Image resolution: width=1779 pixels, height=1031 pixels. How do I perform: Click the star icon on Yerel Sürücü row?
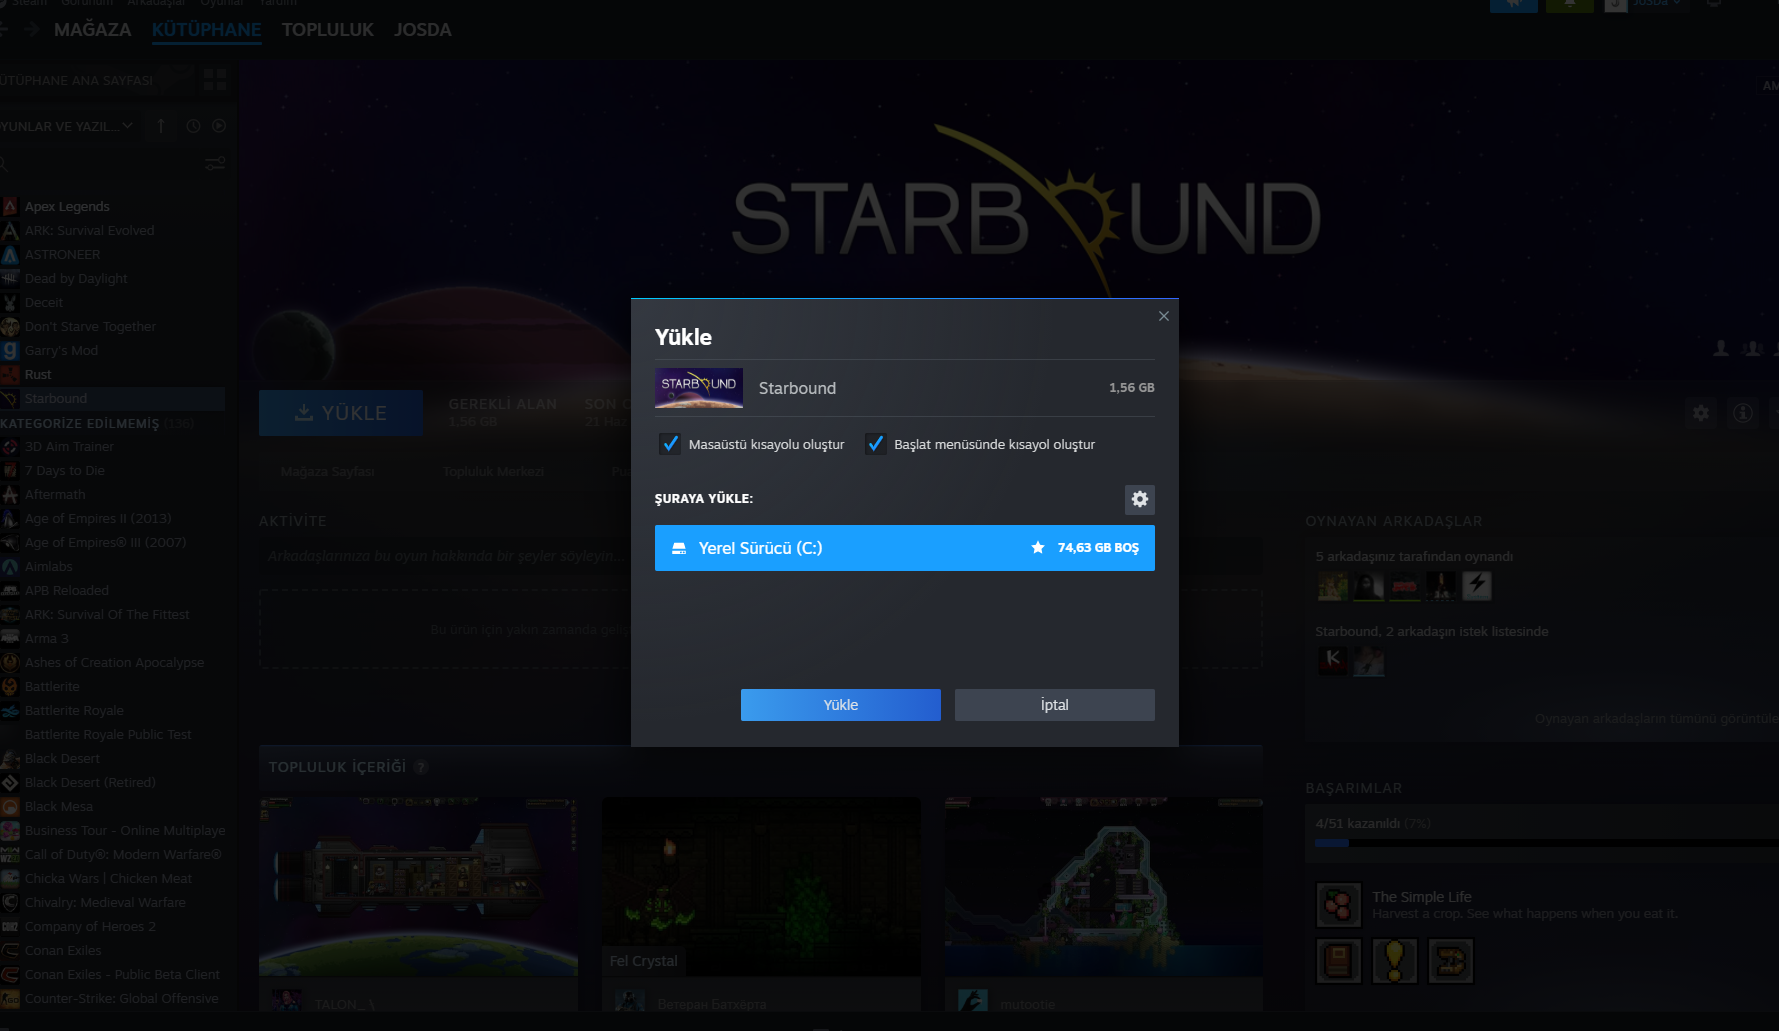1038,548
